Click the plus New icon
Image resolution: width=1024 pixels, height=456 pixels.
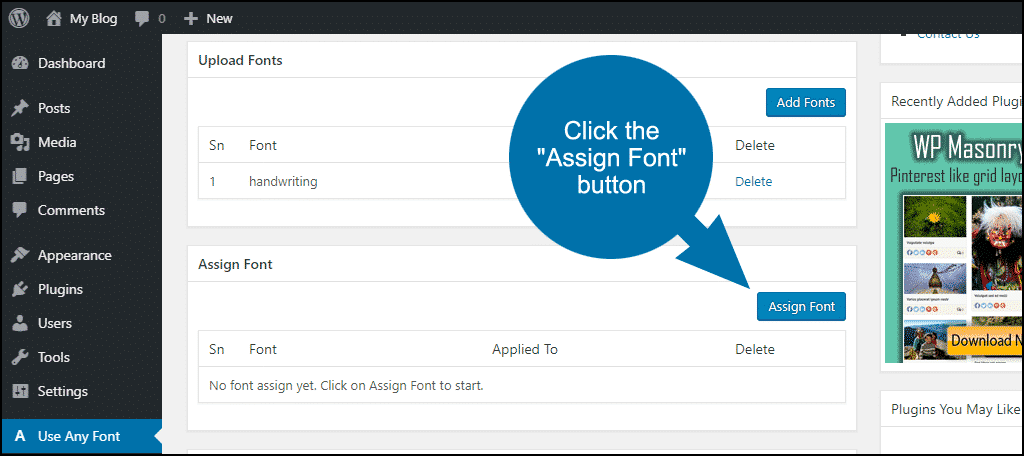click(191, 19)
